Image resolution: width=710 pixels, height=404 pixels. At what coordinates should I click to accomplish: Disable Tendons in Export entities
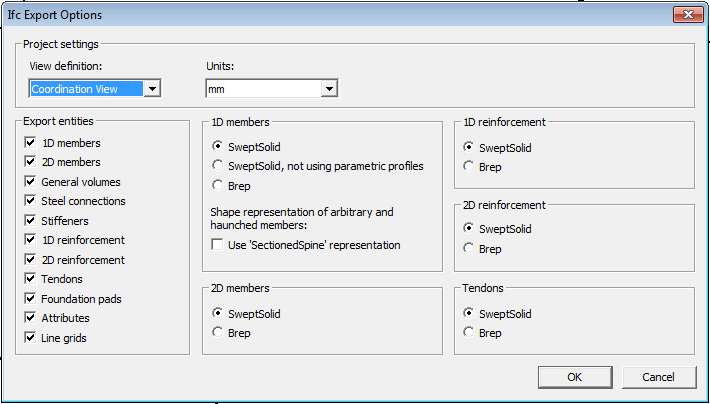click(30, 279)
